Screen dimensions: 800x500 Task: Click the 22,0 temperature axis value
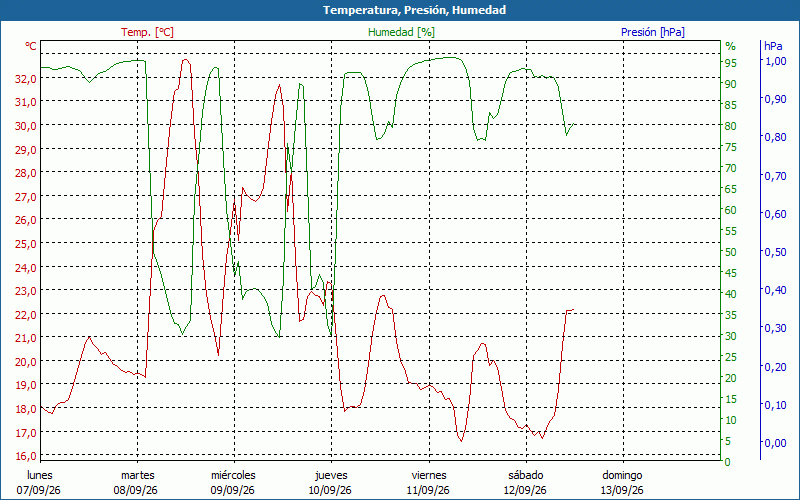27,315
